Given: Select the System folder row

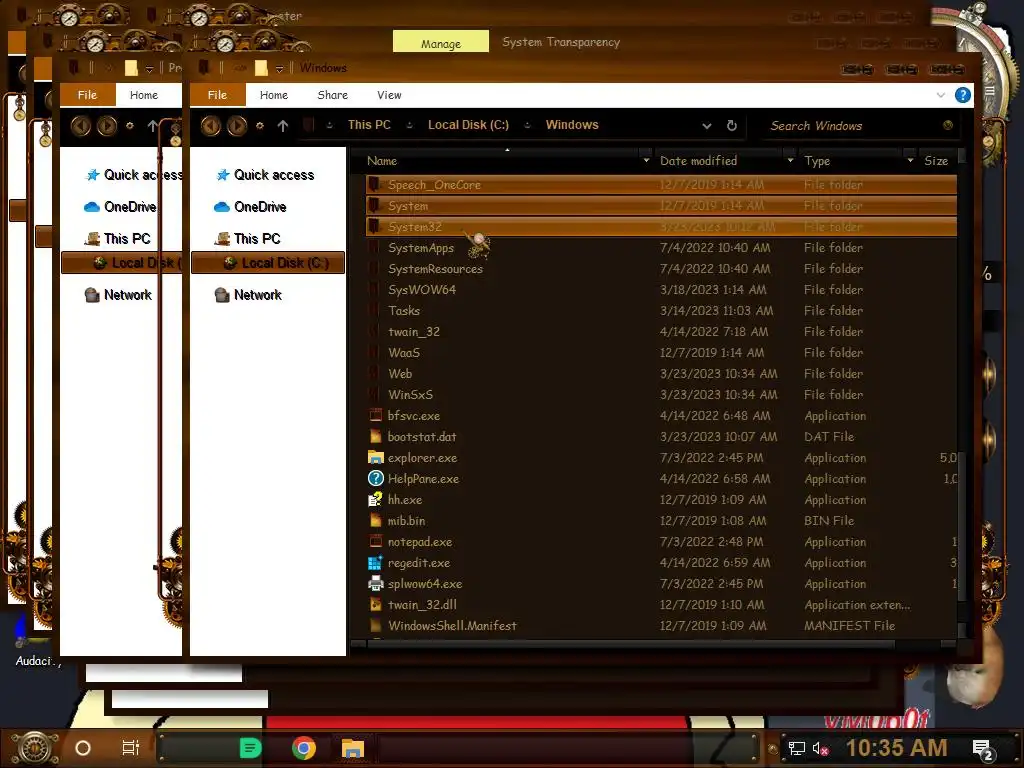Looking at the screenshot, I should pos(661,206).
